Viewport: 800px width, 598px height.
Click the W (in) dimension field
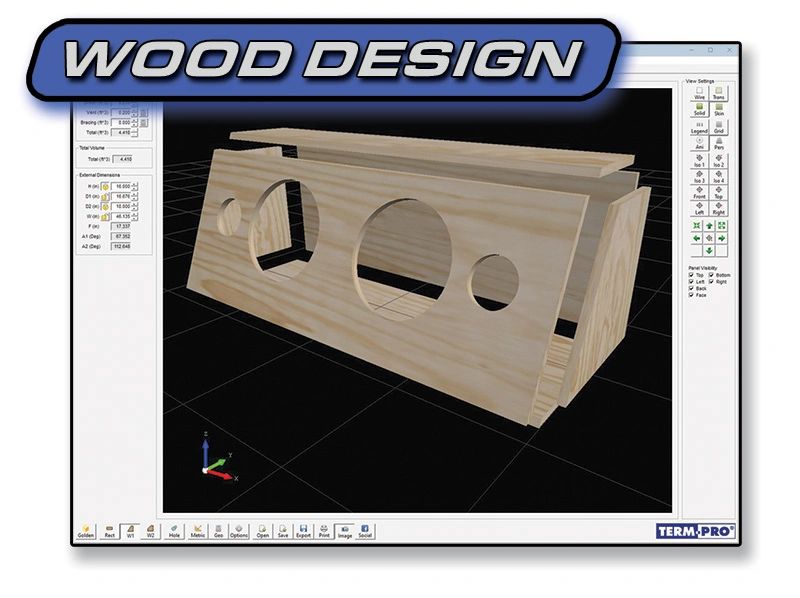tap(121, 216)
